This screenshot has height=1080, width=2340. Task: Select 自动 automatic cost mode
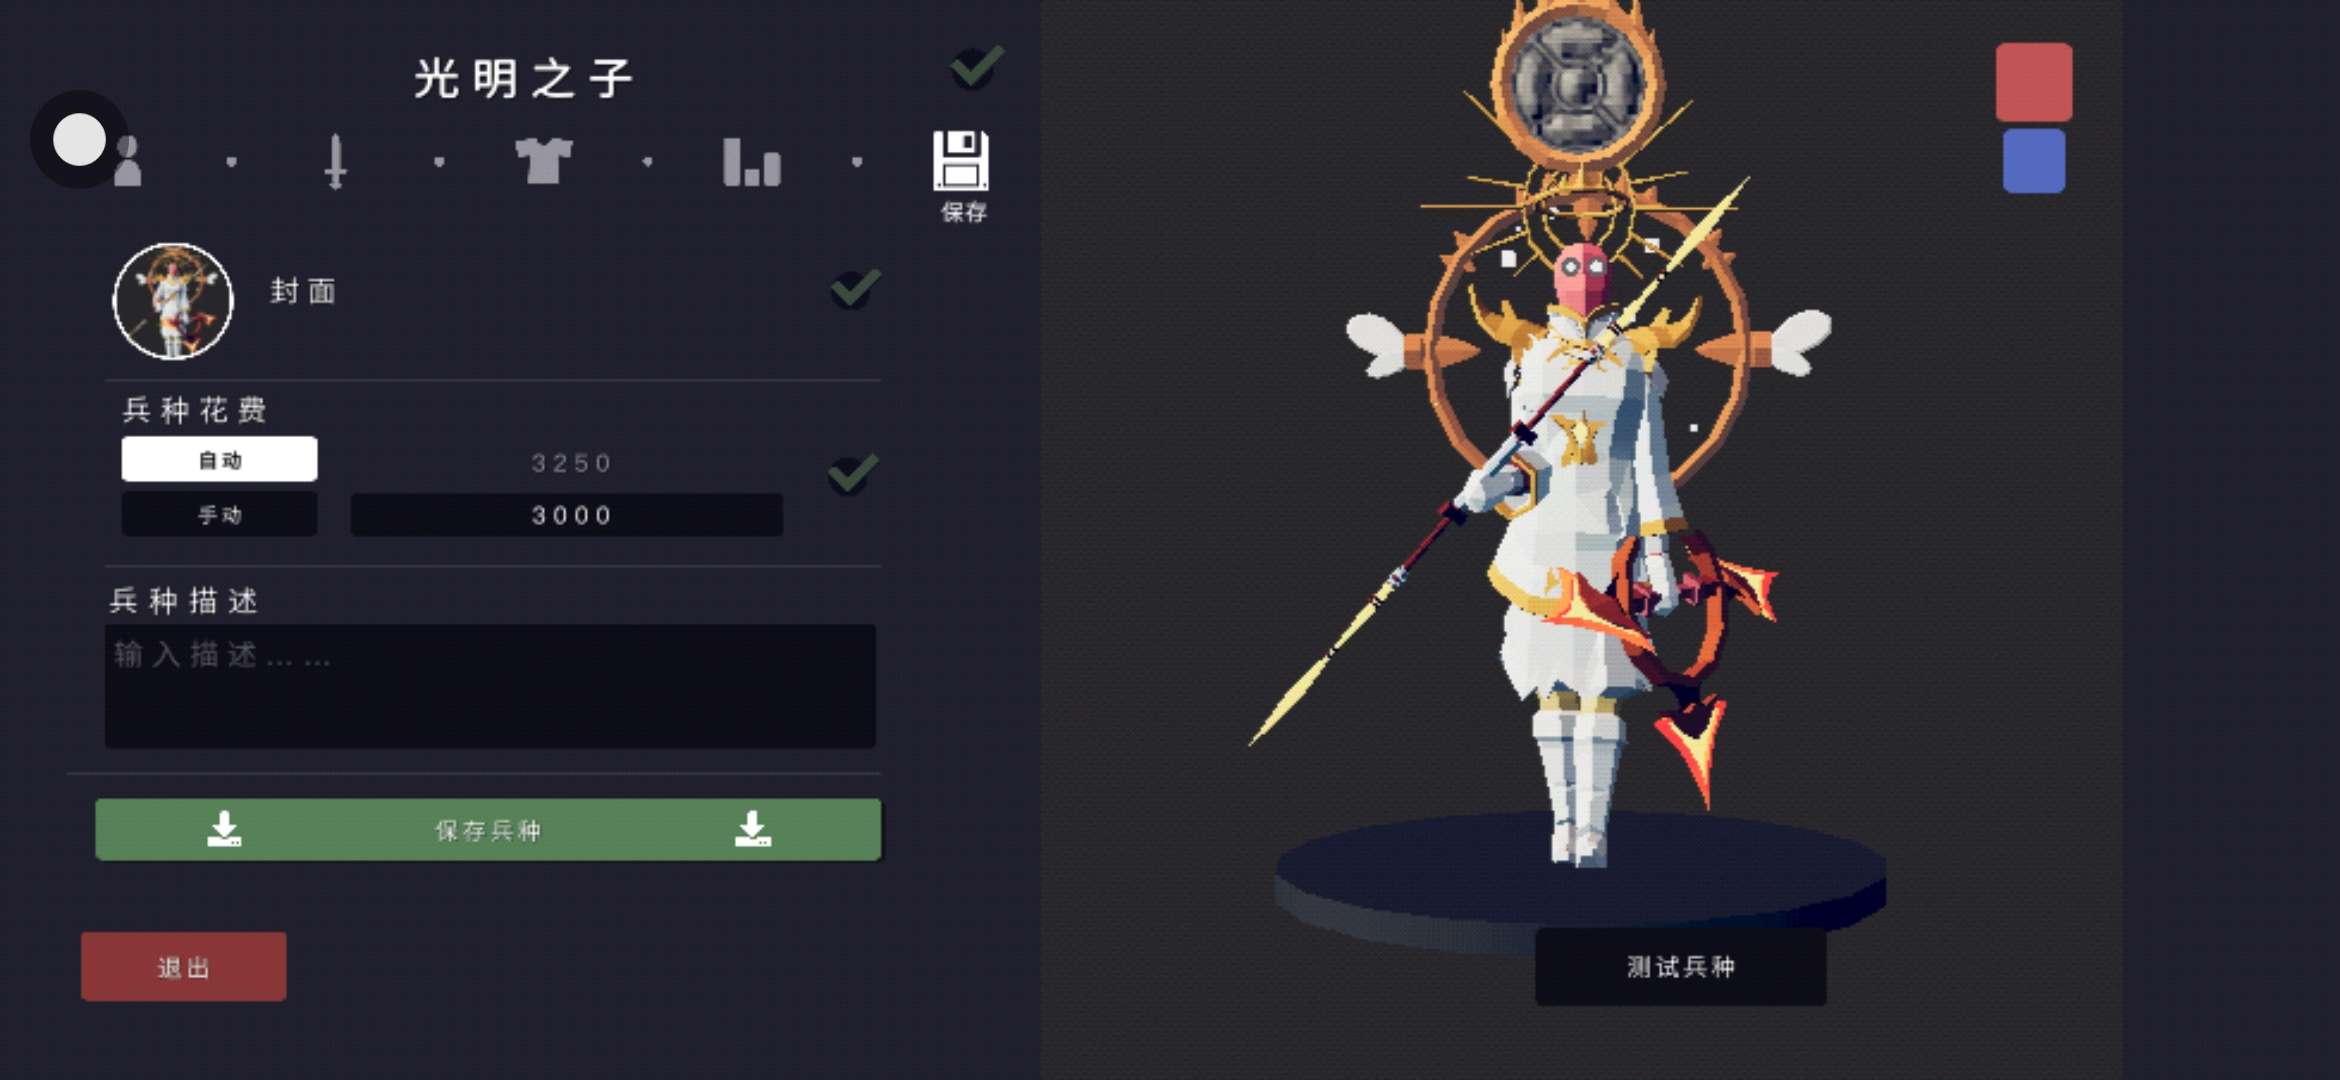point(220,459)
